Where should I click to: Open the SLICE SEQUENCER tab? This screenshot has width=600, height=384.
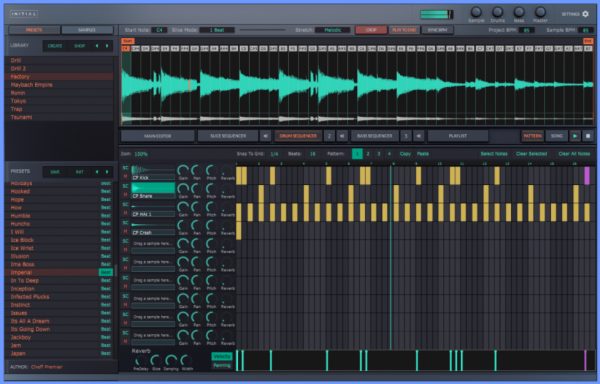coord(228,136)
